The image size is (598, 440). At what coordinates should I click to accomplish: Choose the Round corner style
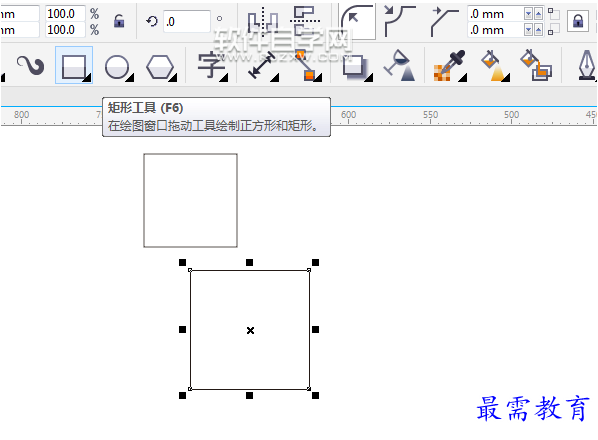click(357, 21)
